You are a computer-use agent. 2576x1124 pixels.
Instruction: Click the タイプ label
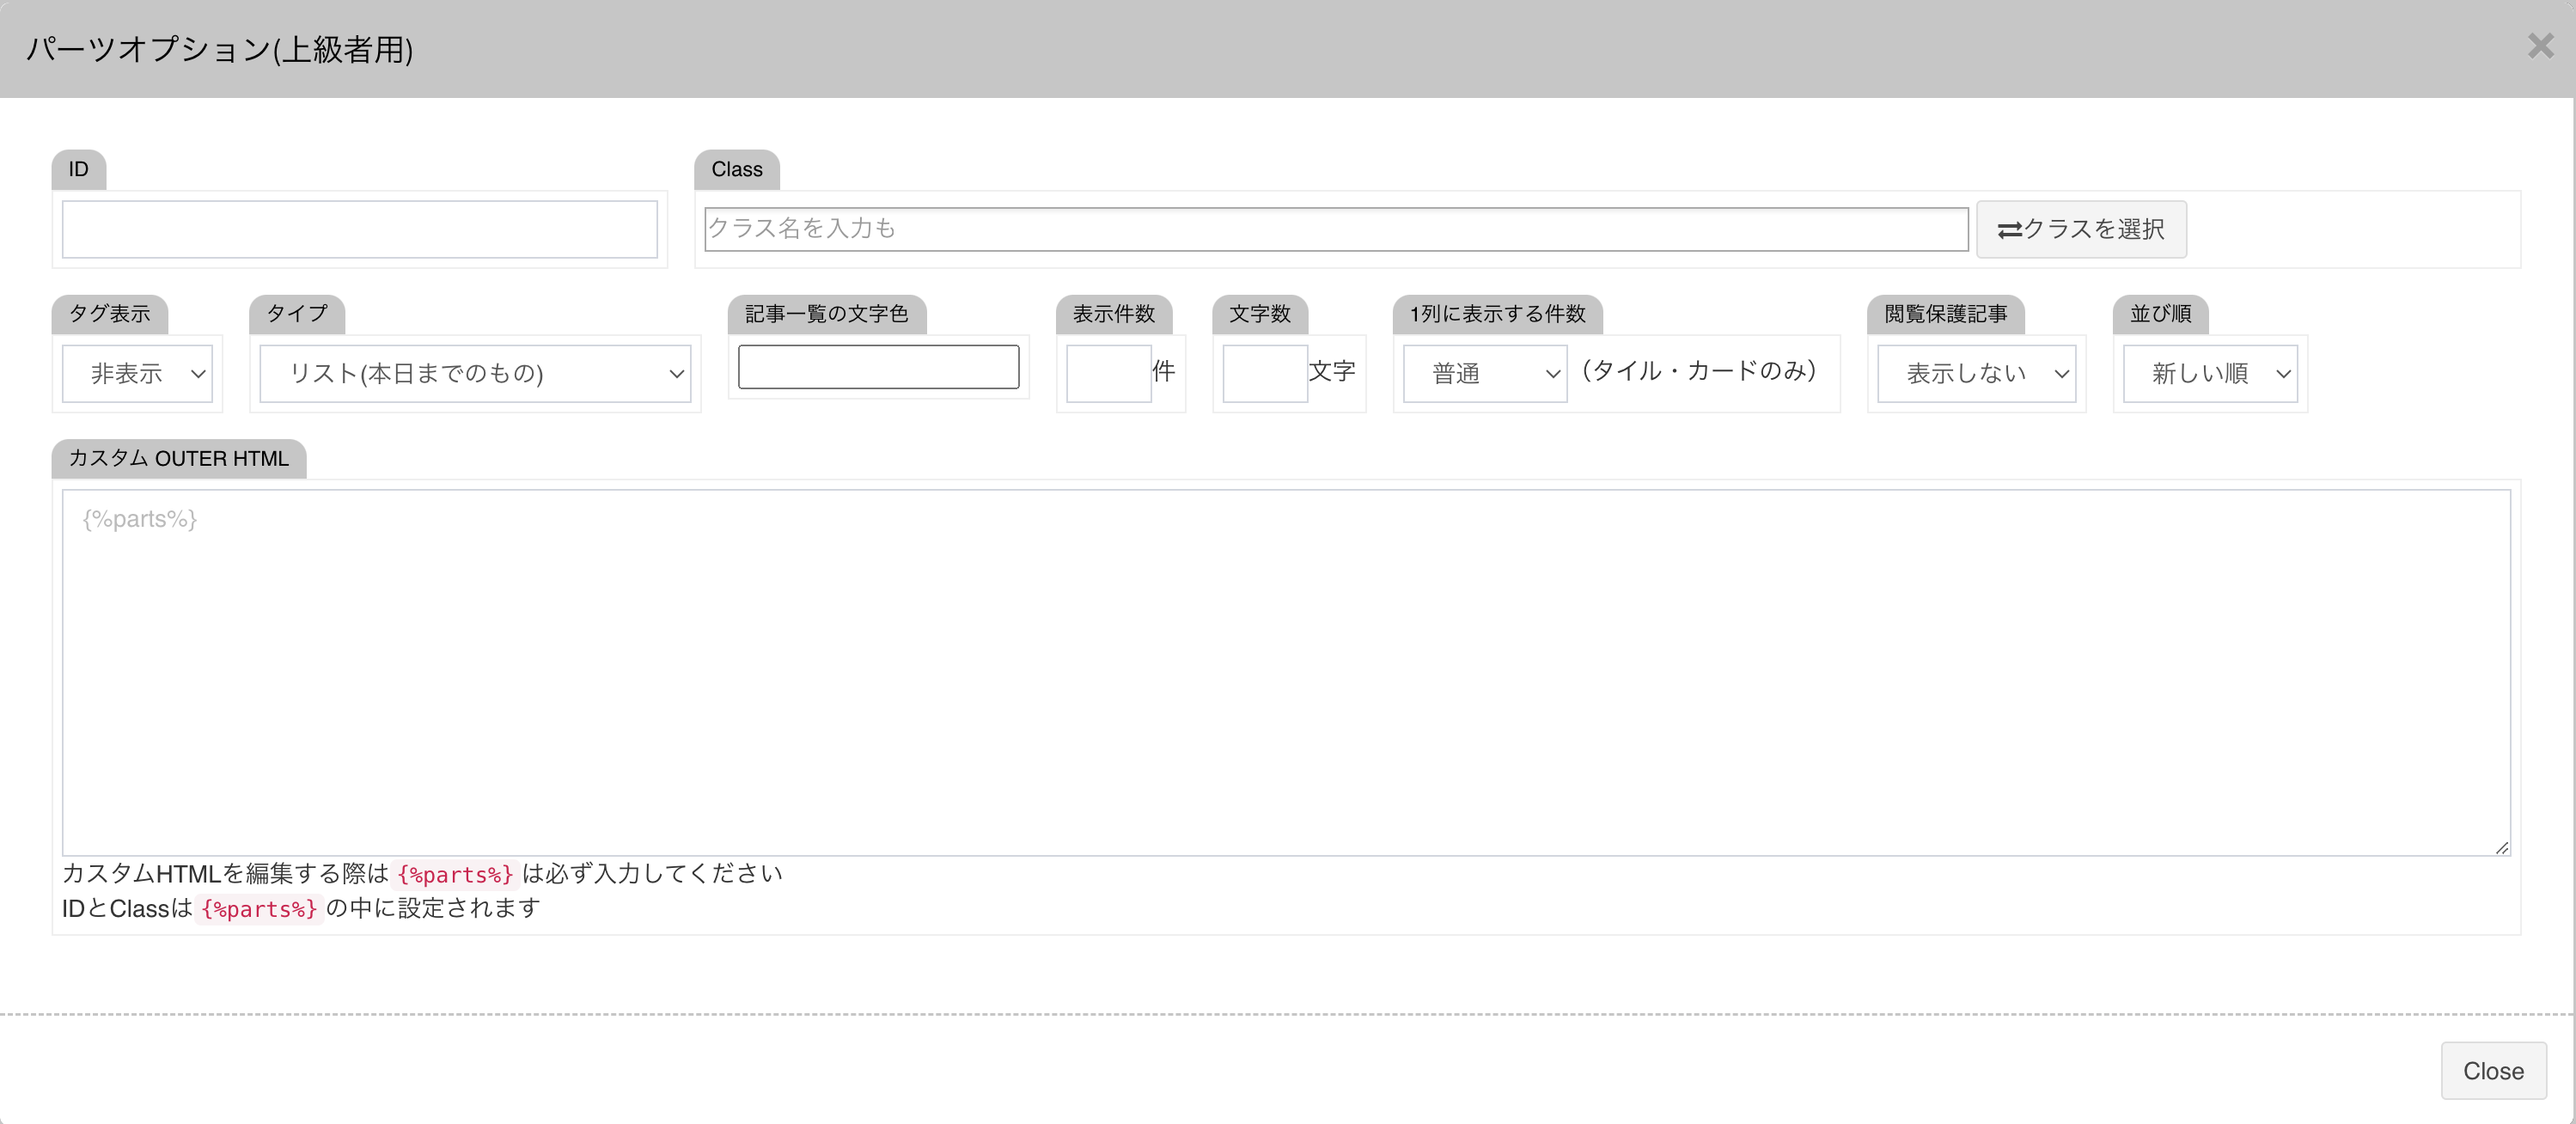coord(297,313)
